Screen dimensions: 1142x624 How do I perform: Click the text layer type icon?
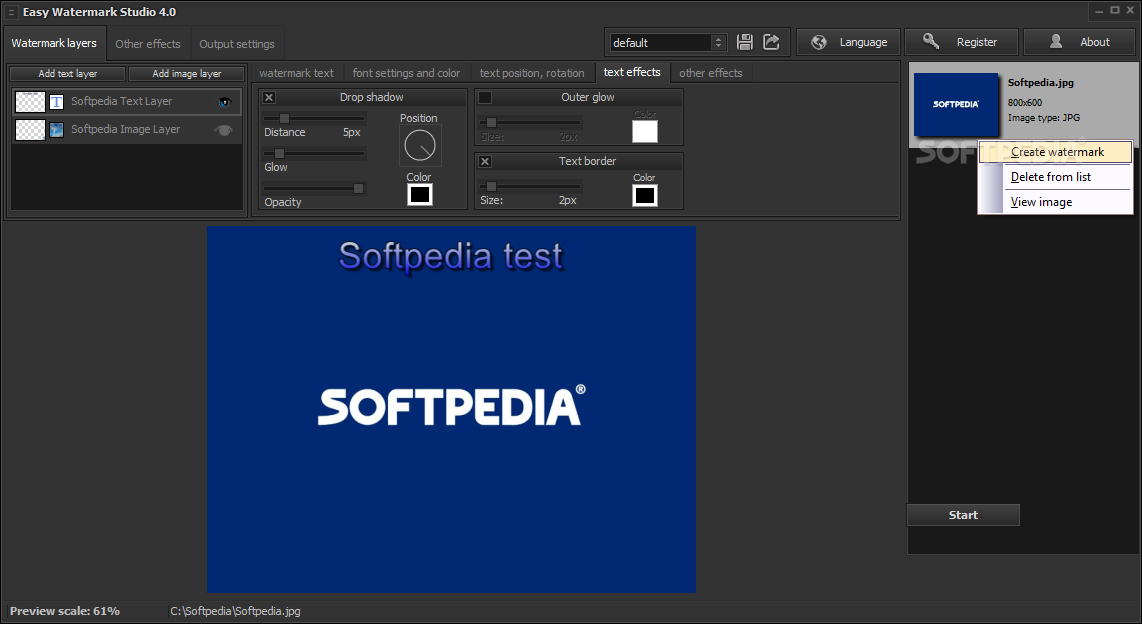click(x=56, y=102)
